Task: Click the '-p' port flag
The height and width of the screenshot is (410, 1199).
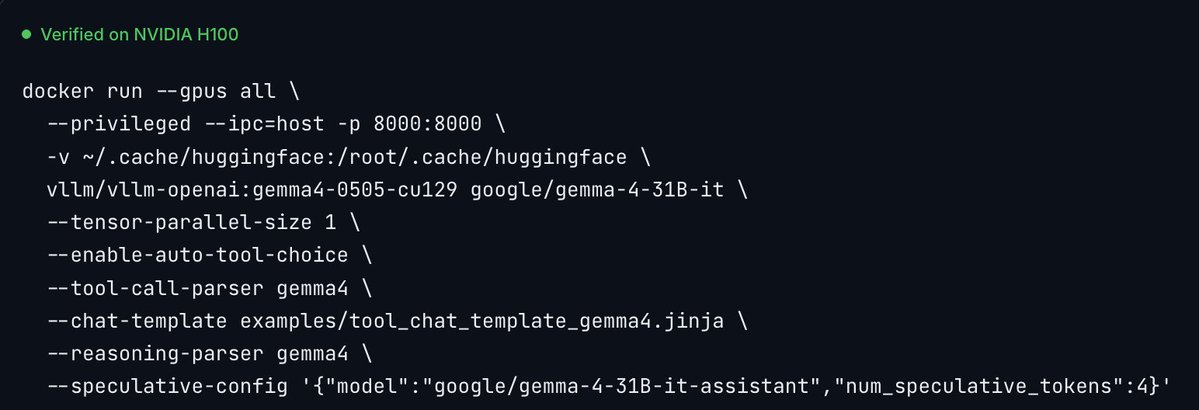Action: pyautogui.click(x=348, y=125)
